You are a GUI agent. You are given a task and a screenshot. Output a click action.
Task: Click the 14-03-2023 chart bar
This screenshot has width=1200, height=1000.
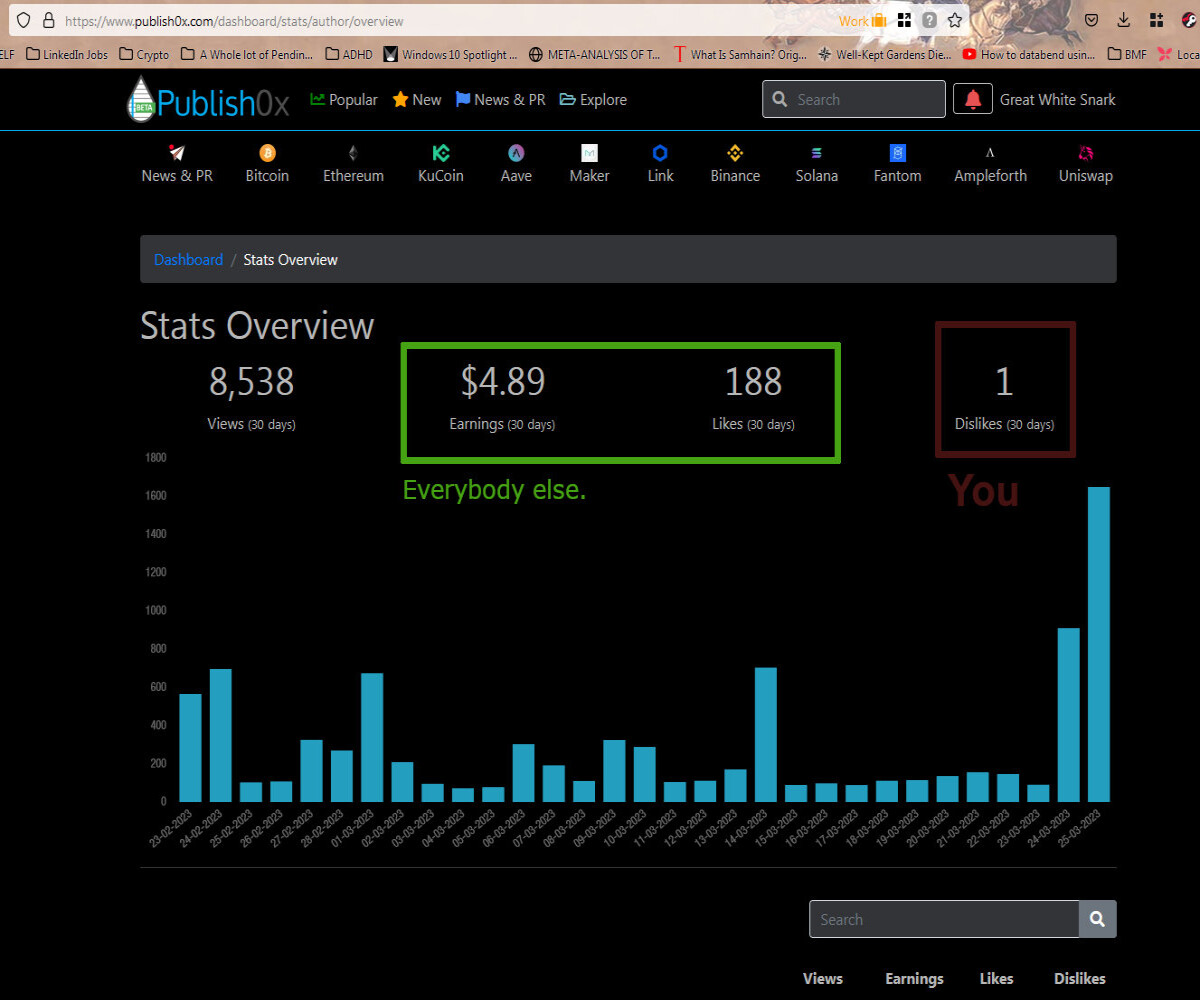click(x=765, y=734)
